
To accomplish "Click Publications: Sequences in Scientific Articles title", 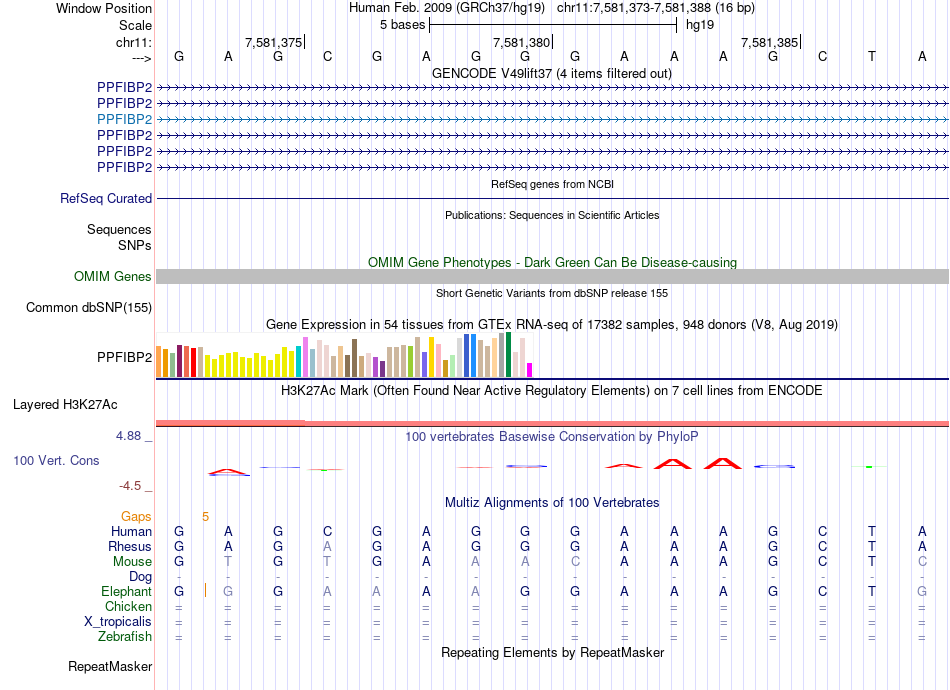I will [x=552, y=215].
